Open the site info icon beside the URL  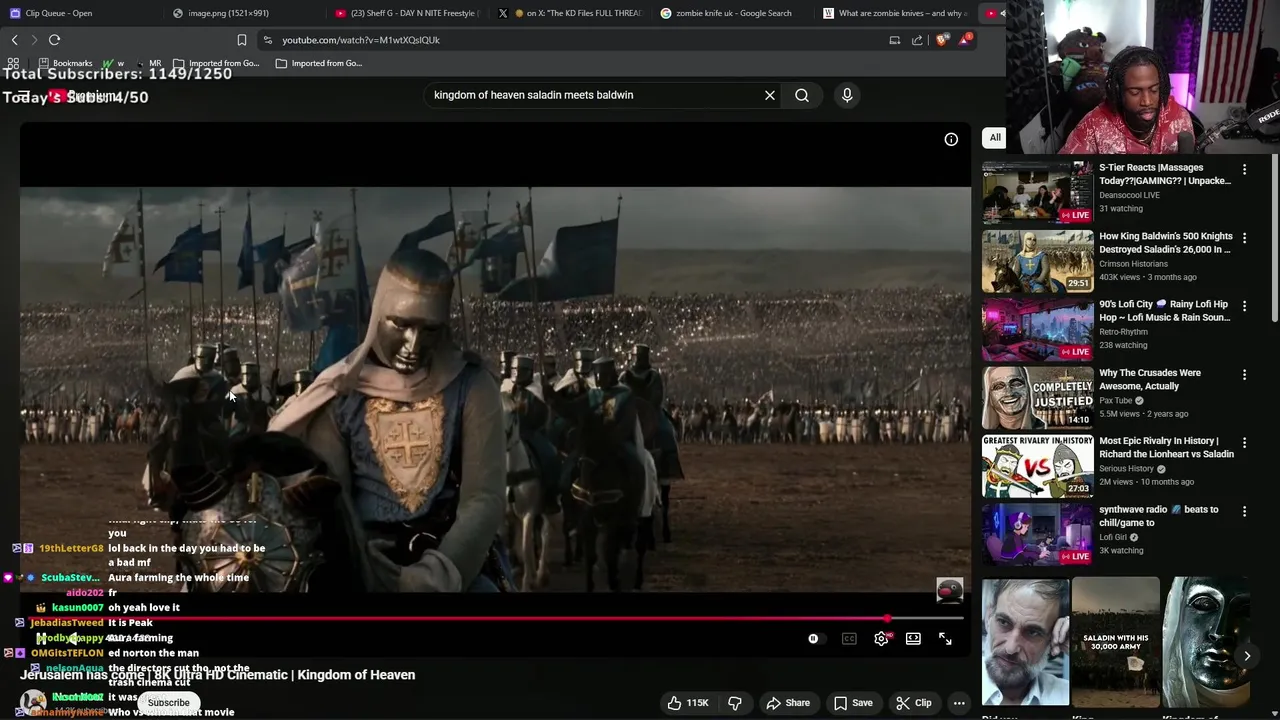pyautogui.click(x=267, y=40)
